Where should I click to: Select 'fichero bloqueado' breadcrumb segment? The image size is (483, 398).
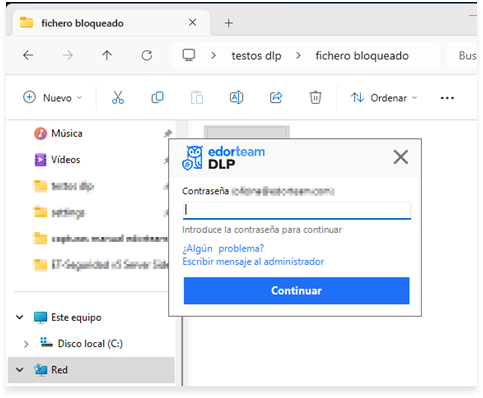(x=362, y=56)
